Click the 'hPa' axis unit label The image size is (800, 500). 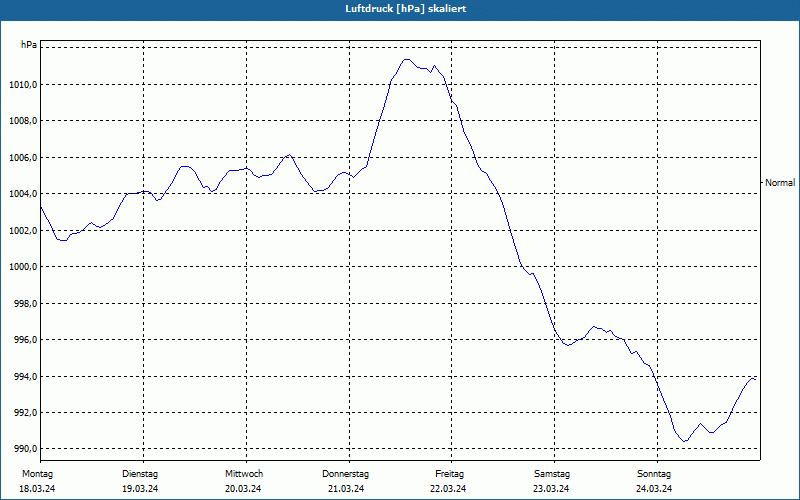tap(29, 45)
